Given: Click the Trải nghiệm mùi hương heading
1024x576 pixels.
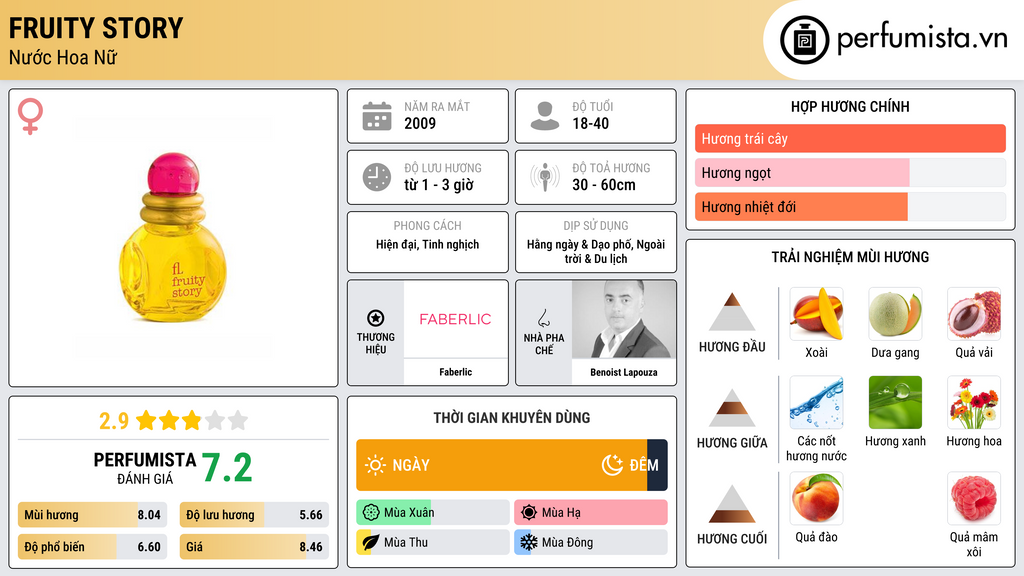Looking at the screenshot, I should click(x=850, y=257).
